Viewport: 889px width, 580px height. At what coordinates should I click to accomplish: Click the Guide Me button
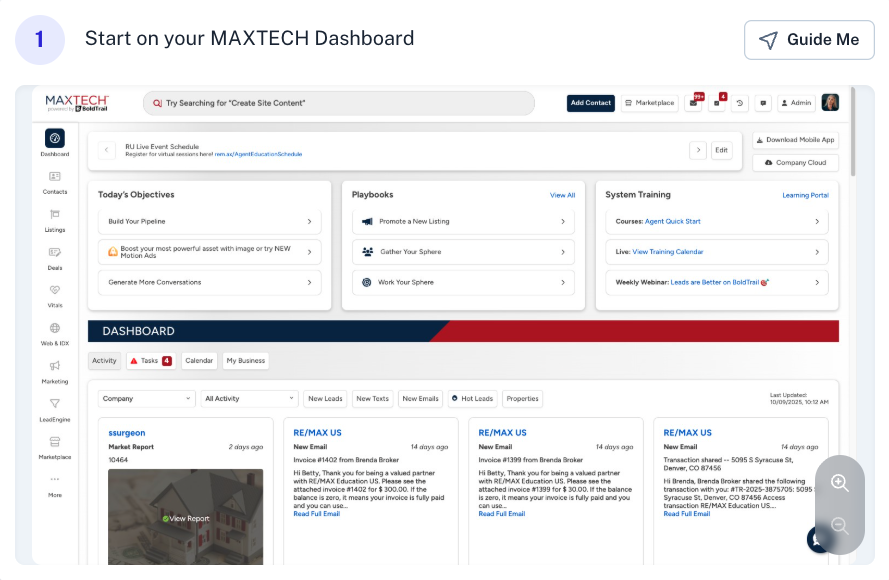(809, 40)
